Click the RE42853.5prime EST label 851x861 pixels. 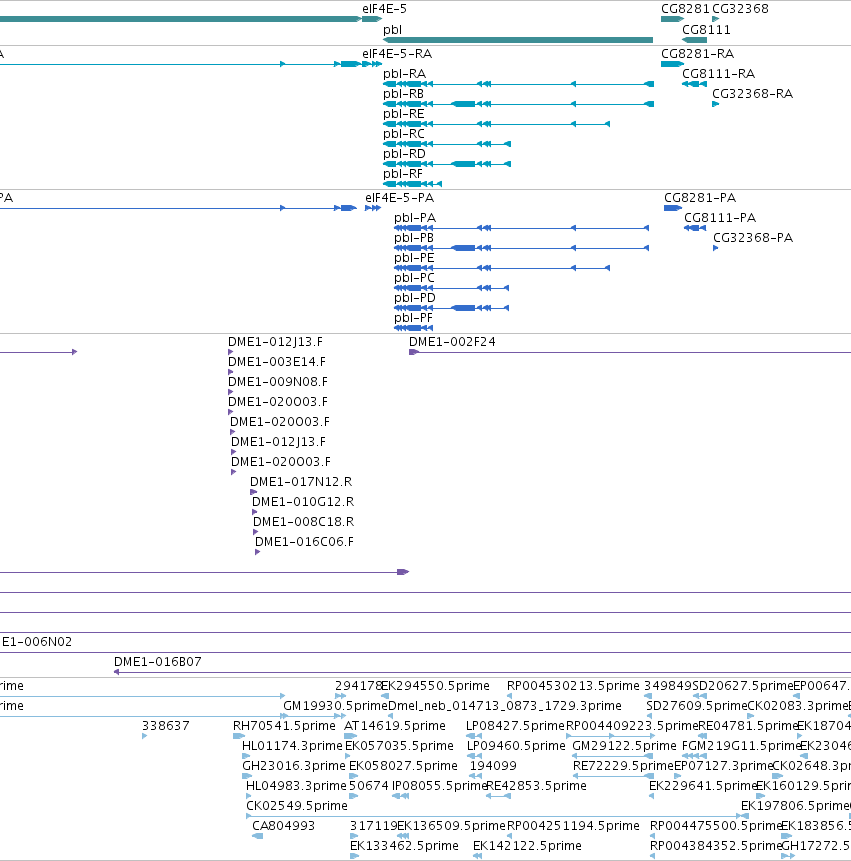536,786
